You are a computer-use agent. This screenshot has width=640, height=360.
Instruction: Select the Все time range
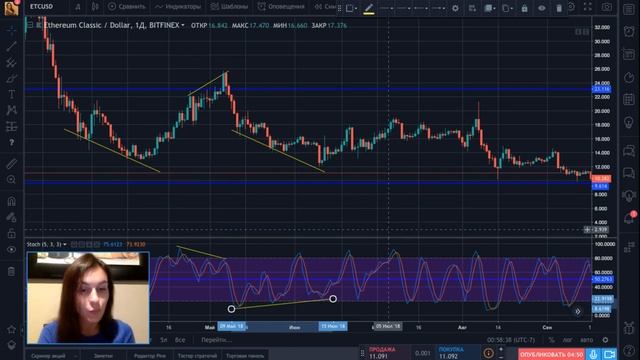pos(180,340)
